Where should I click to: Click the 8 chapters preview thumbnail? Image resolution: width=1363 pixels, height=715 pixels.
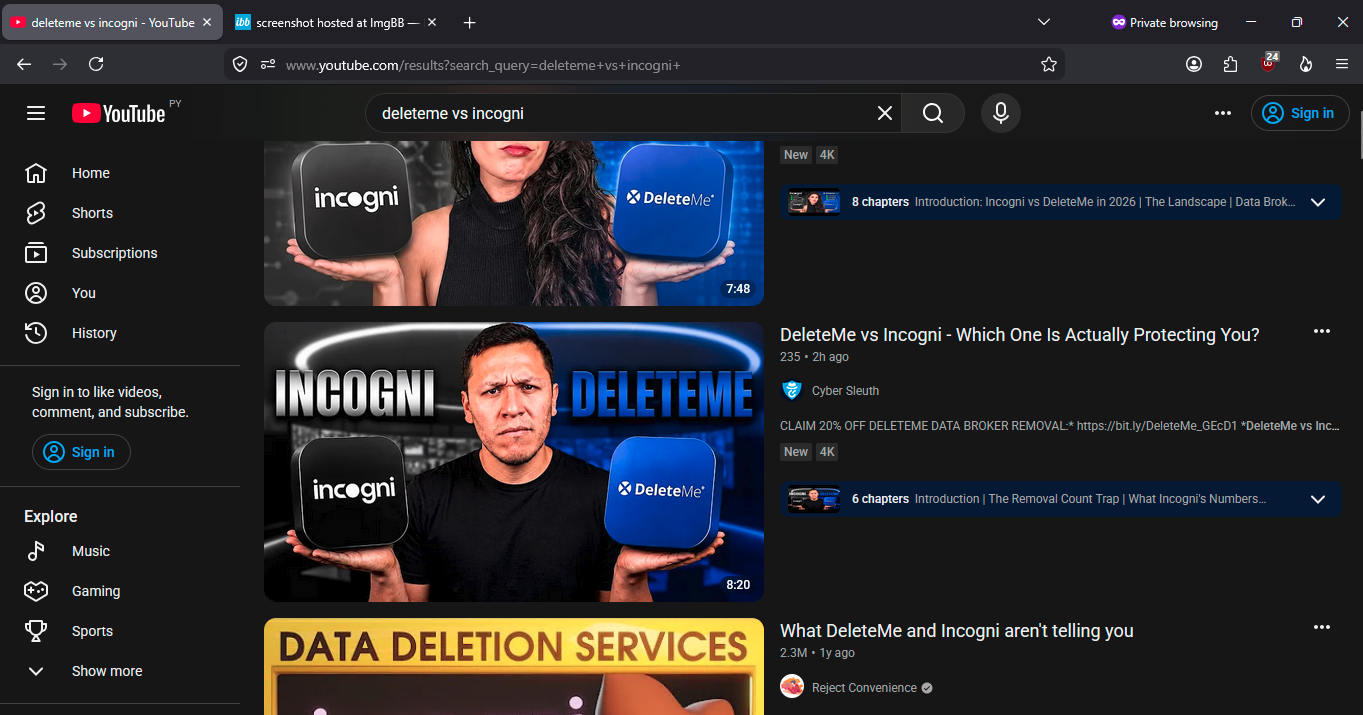(814, 202)
